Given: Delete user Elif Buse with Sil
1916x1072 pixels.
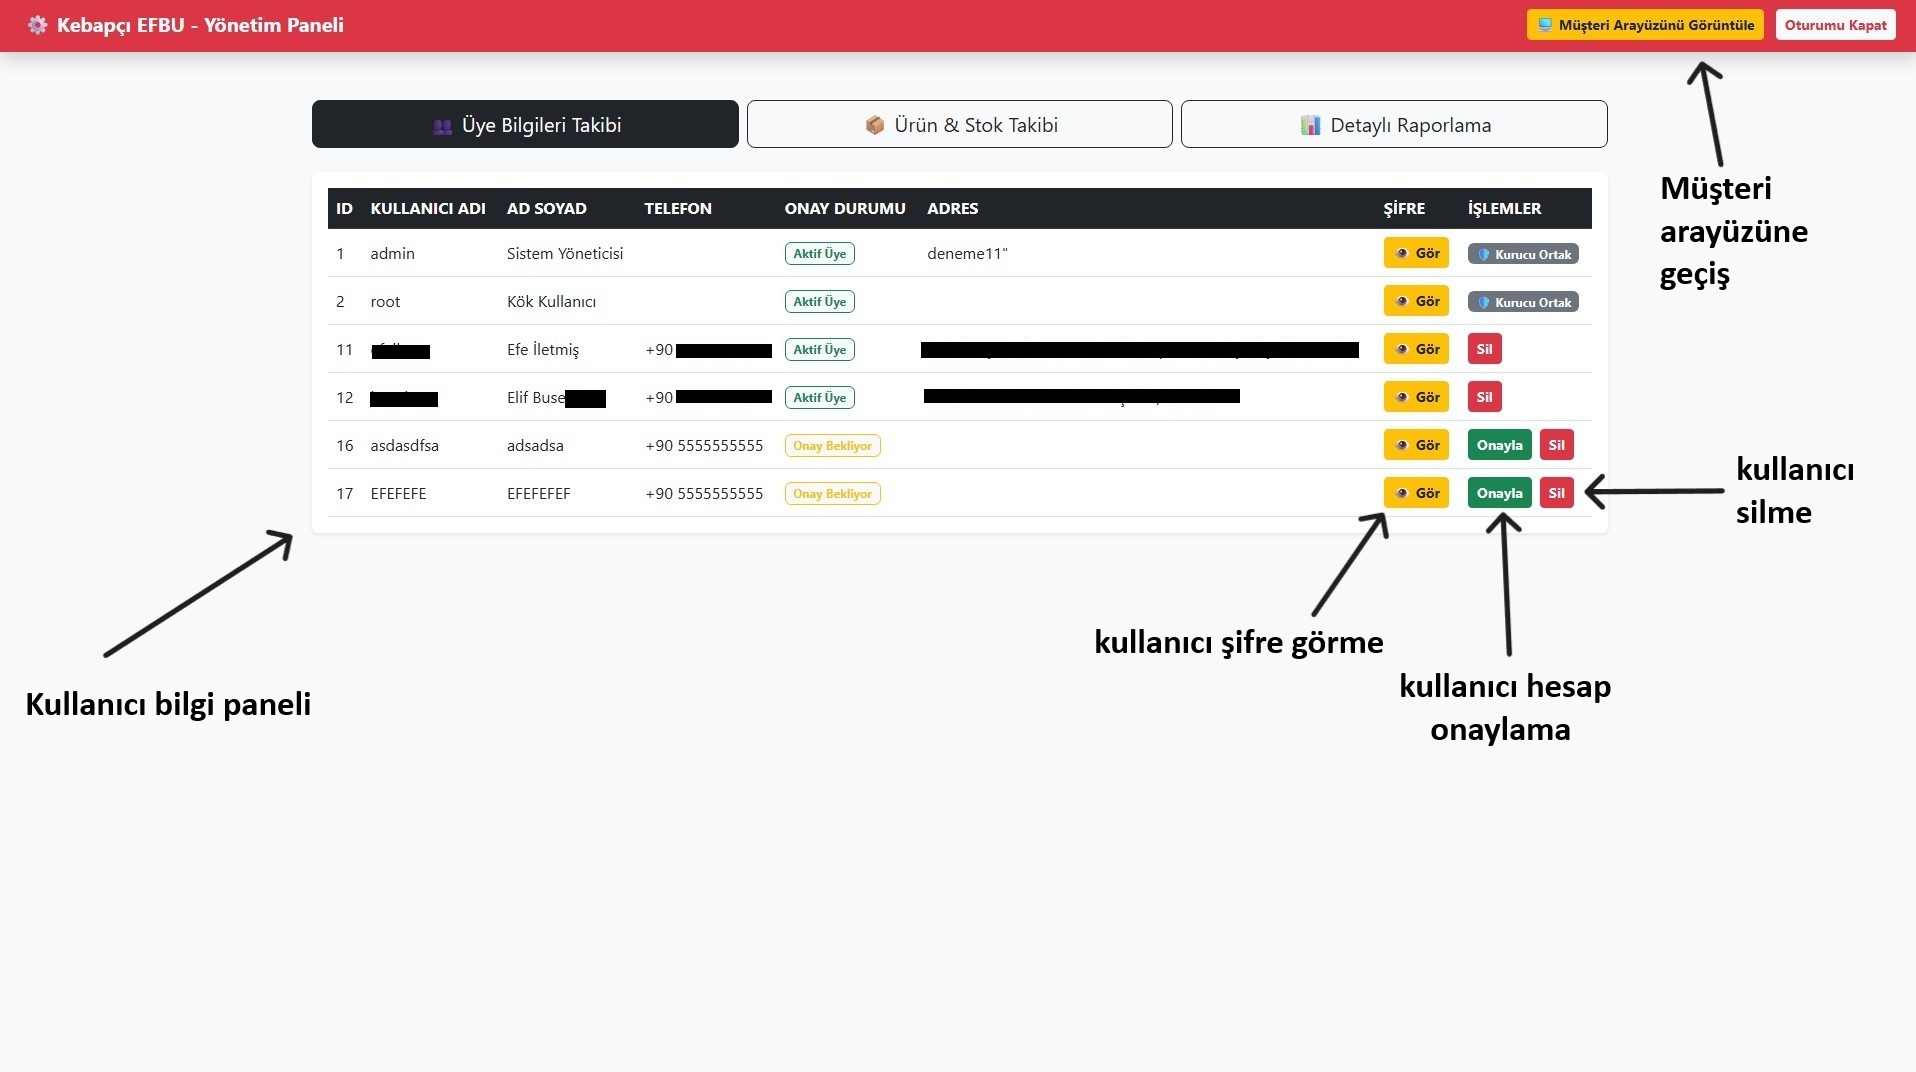Looking at the screenshot, I should [1484, 397].
